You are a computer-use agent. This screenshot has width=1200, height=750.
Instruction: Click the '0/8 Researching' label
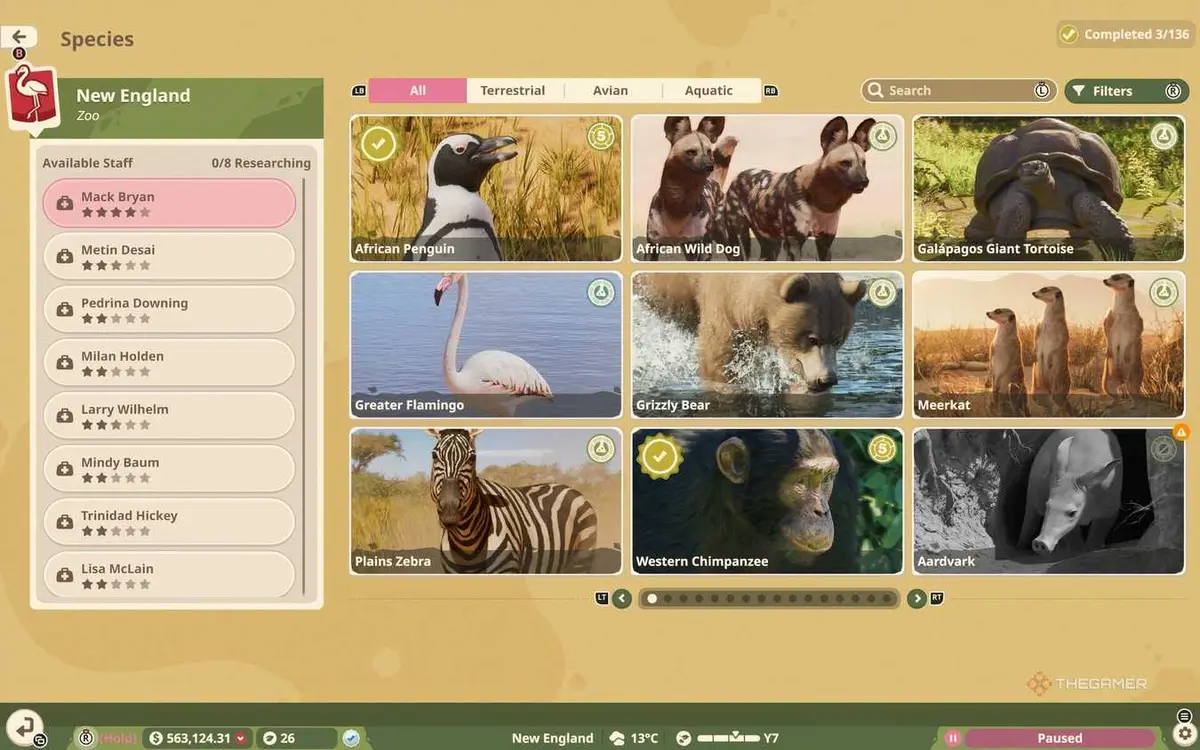click(261, 163)
